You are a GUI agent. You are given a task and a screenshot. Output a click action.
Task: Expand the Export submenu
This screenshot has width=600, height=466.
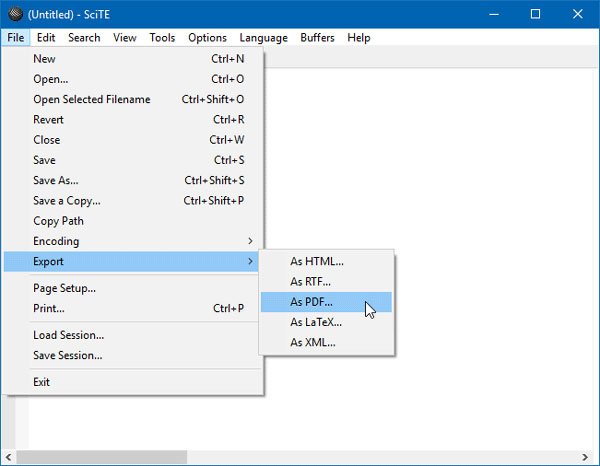coord(132,262)
